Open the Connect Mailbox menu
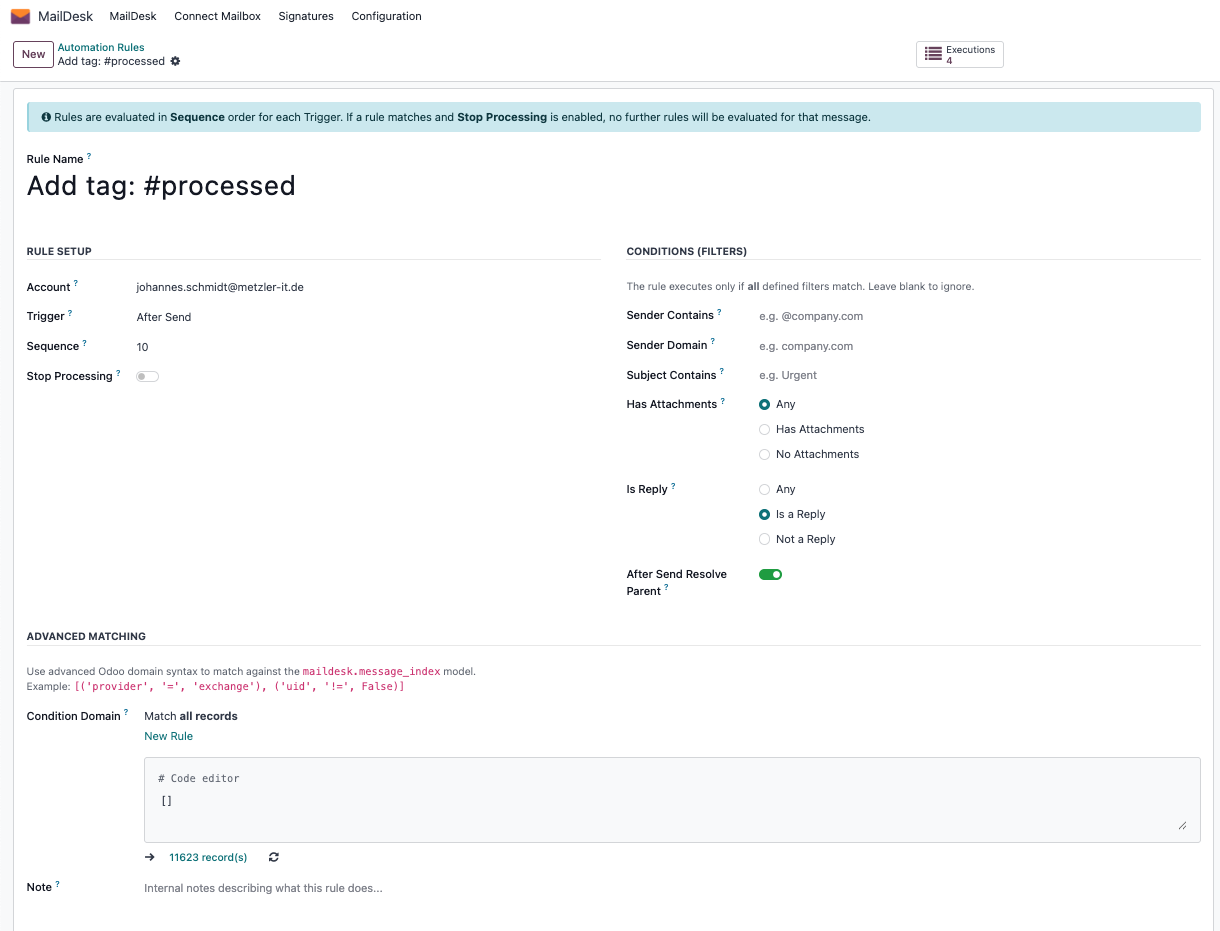 [x=217, y=16]
